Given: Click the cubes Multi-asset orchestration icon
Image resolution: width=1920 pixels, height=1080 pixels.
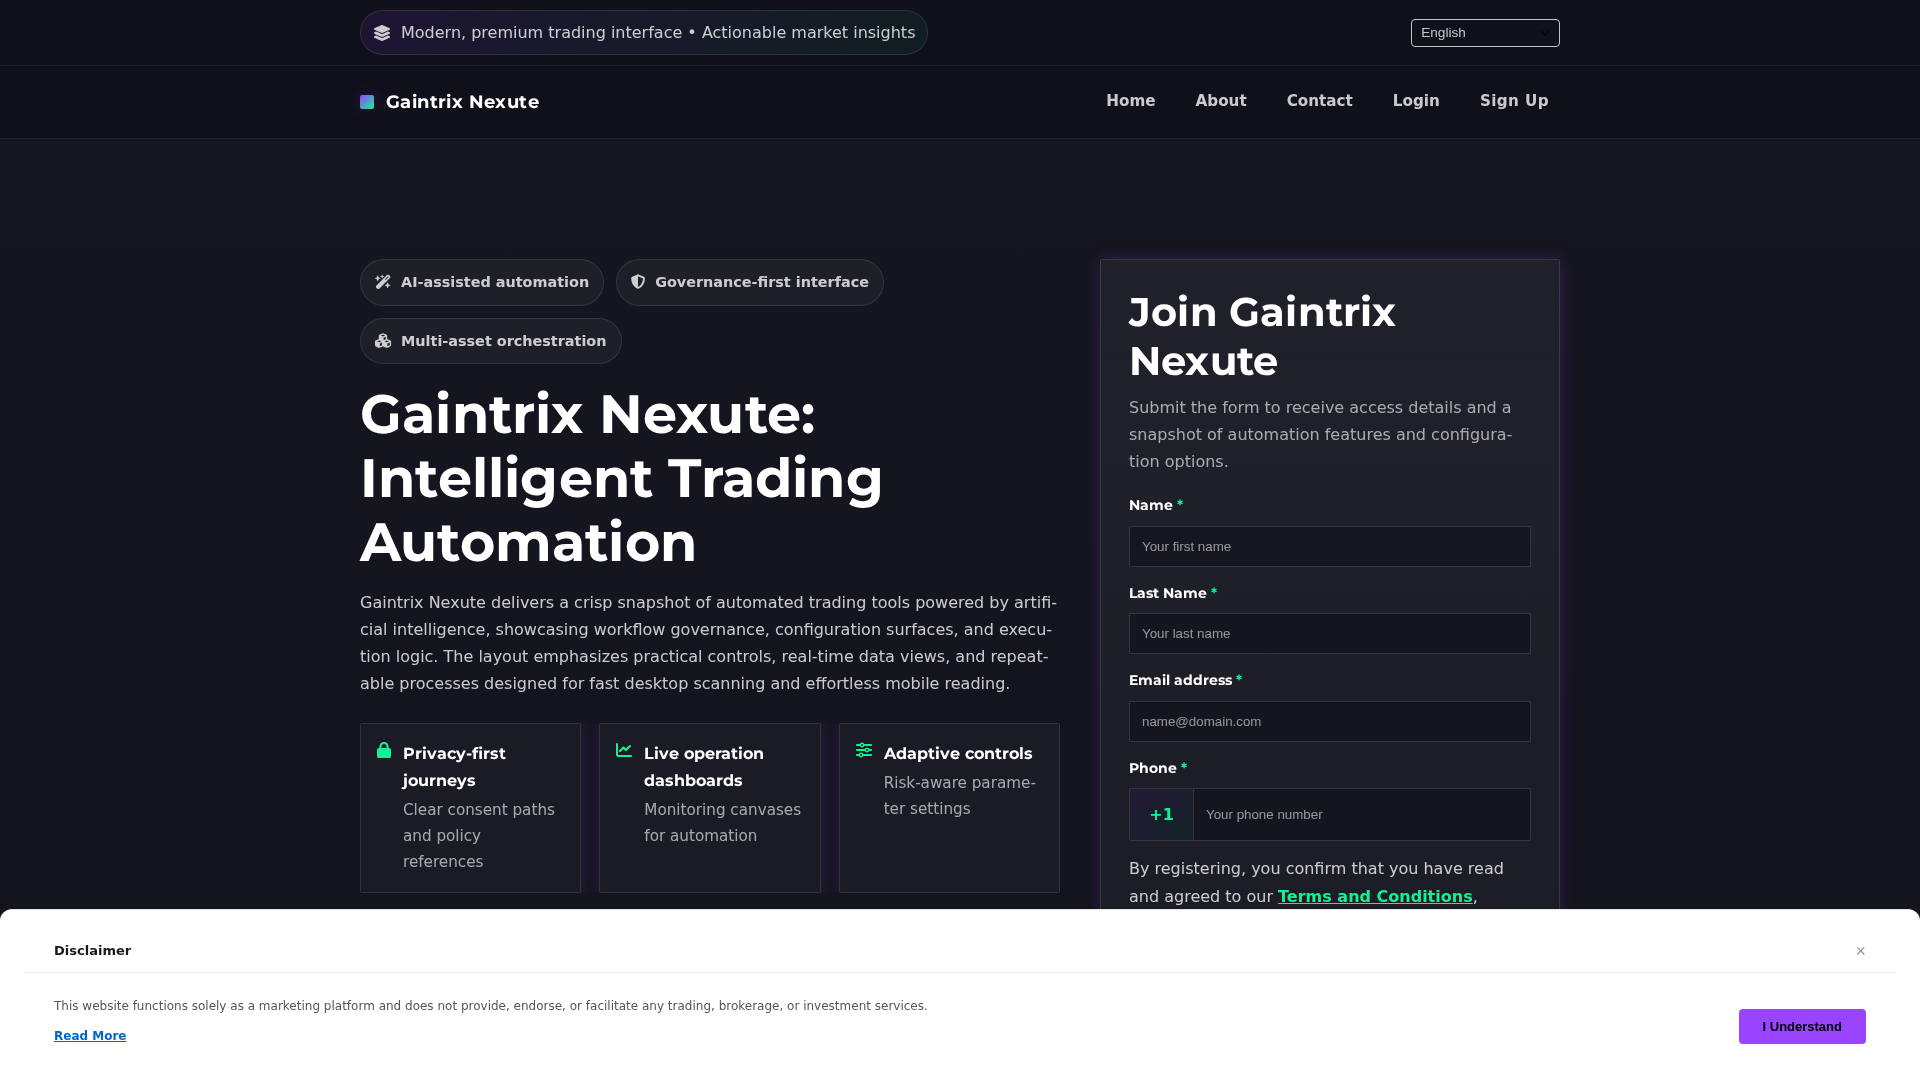Looking at the screenshot, I should (383, 341).
